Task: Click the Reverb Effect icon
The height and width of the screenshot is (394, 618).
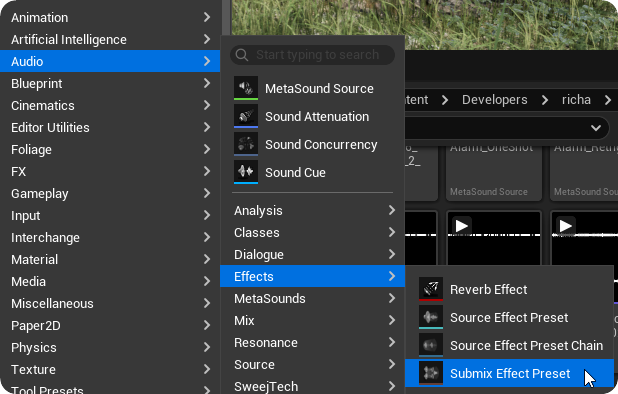Action: click(431, 289)
